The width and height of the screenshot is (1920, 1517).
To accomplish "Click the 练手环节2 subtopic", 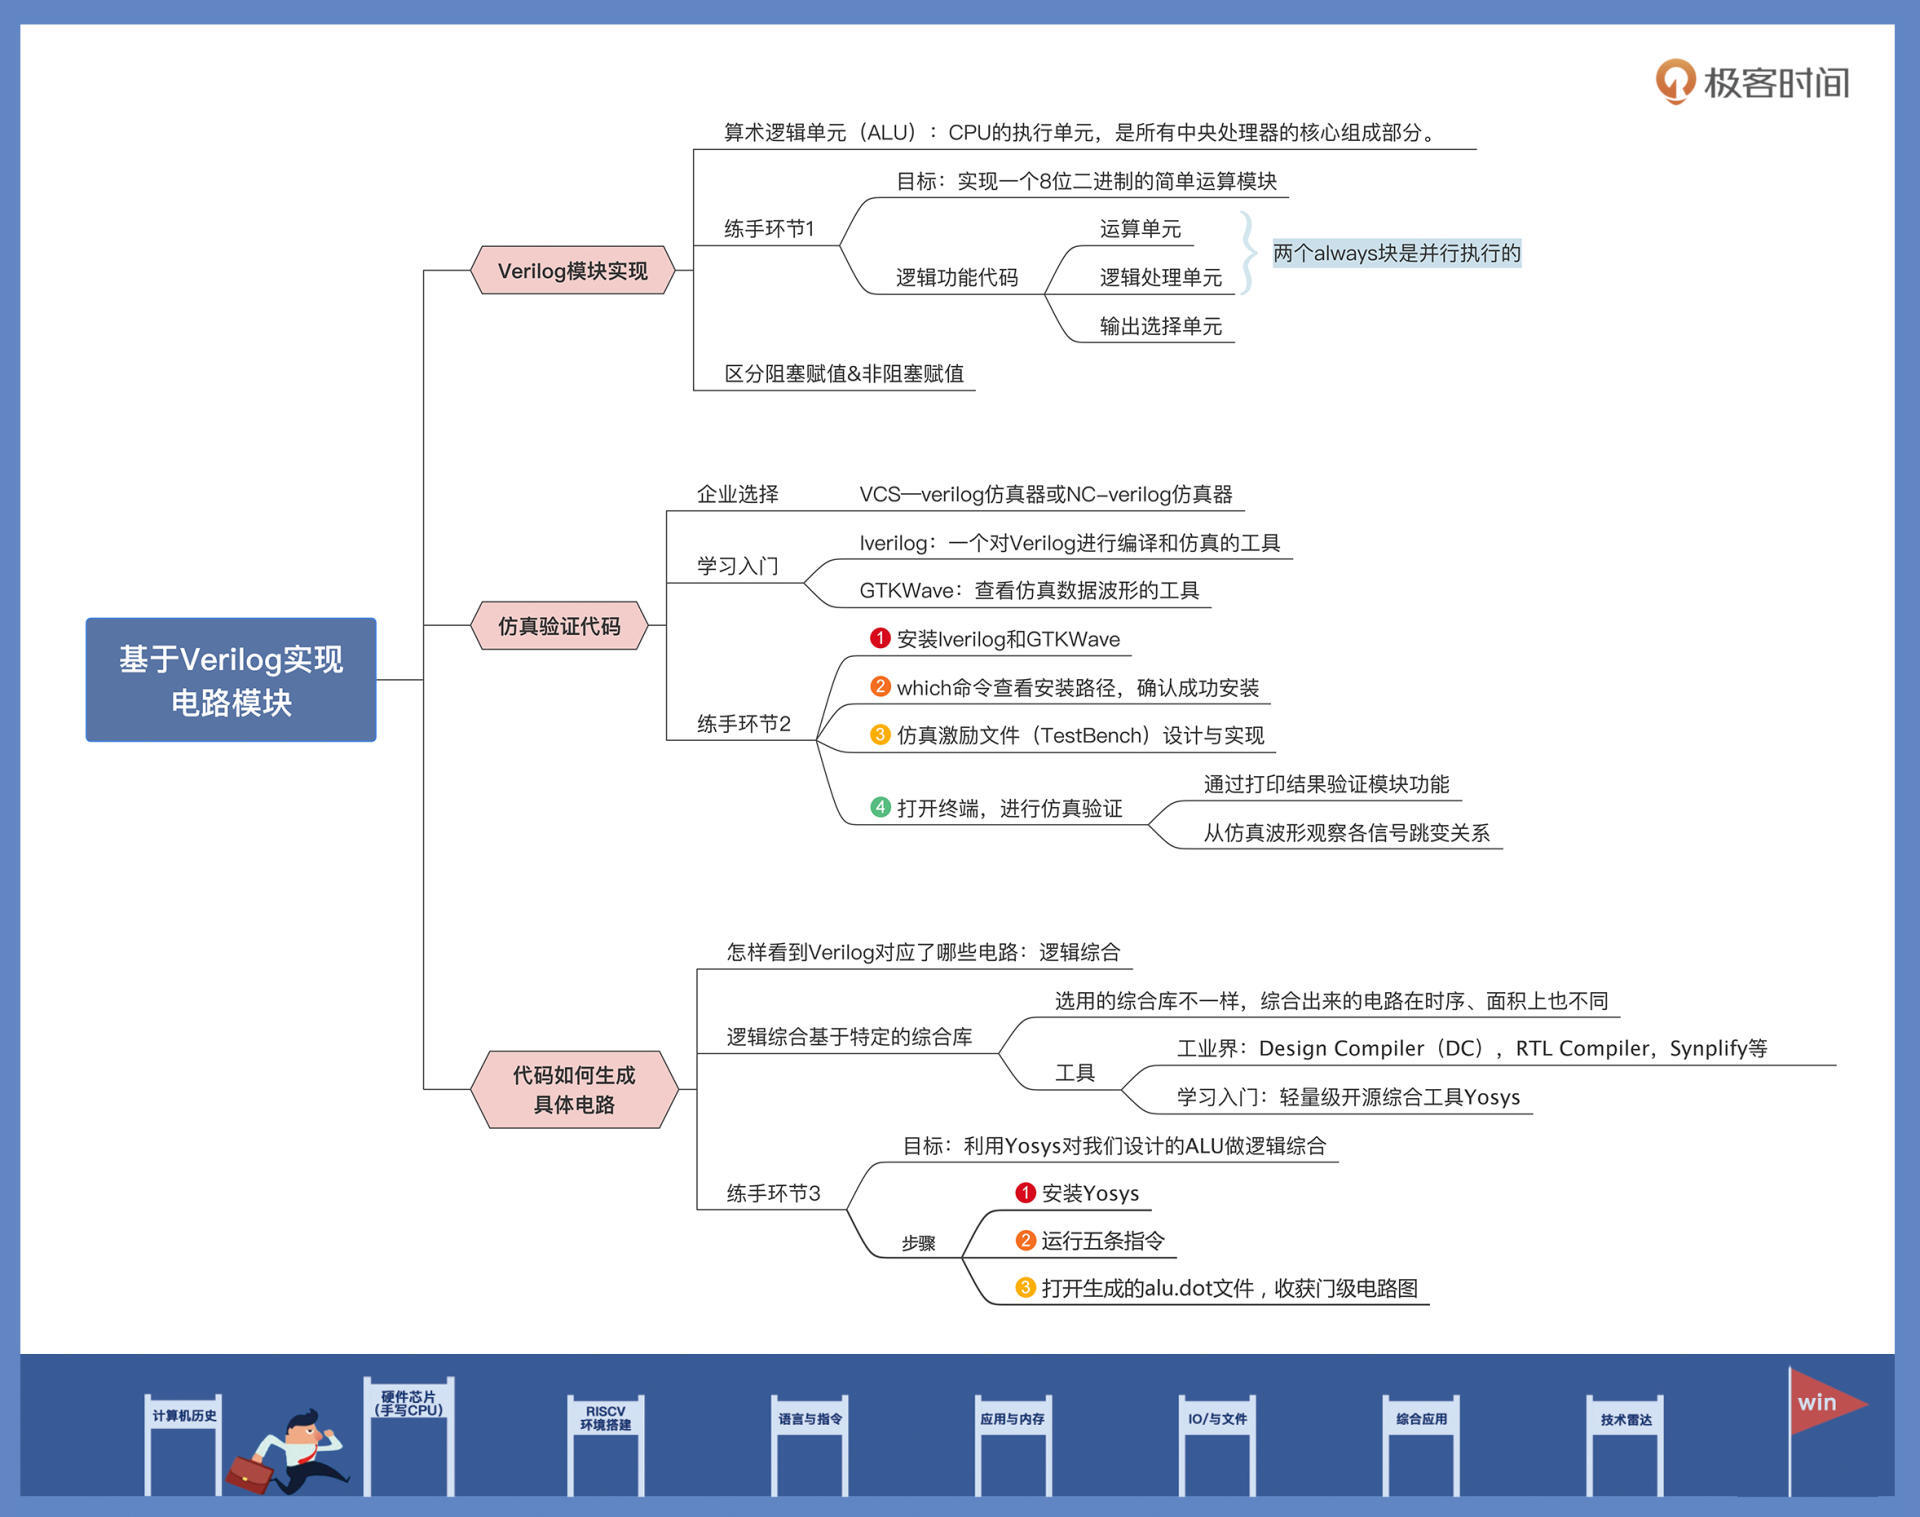I will coord(743,723).
